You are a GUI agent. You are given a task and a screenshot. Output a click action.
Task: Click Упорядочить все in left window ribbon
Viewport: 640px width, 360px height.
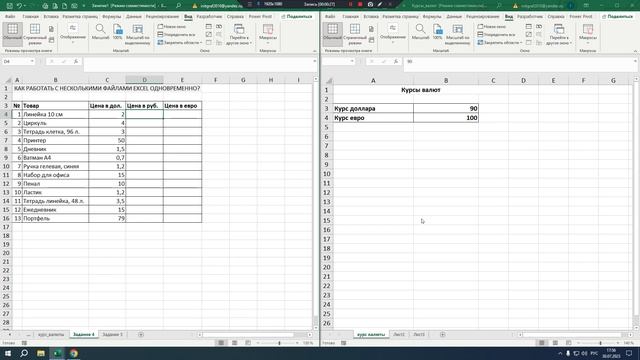click(x=176, y=34)
